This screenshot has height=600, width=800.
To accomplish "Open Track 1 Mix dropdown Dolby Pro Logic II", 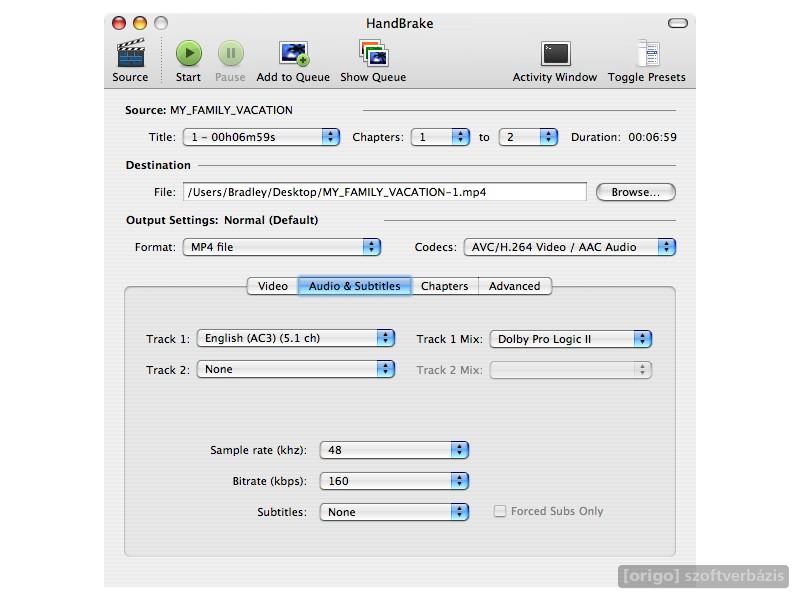I will 571,339.
